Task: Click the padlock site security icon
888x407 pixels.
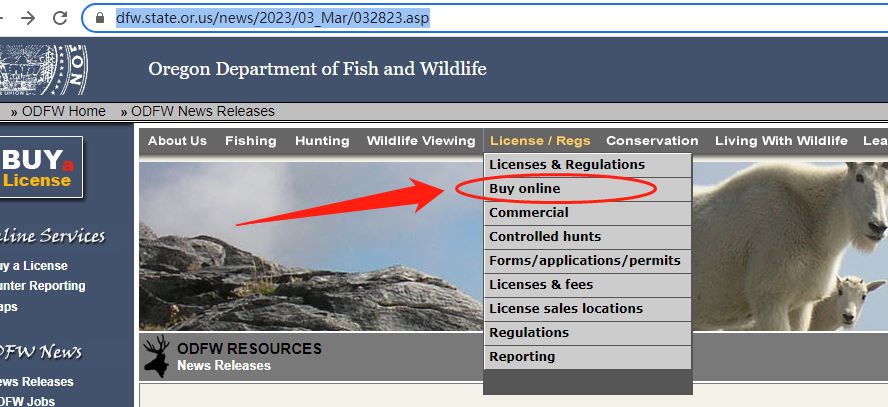Action: pos(99,18)
